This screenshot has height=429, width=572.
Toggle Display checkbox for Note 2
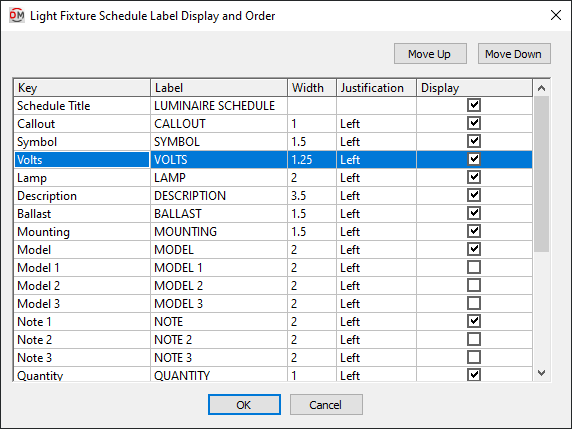pyautogui.click(x=474, y=339)
